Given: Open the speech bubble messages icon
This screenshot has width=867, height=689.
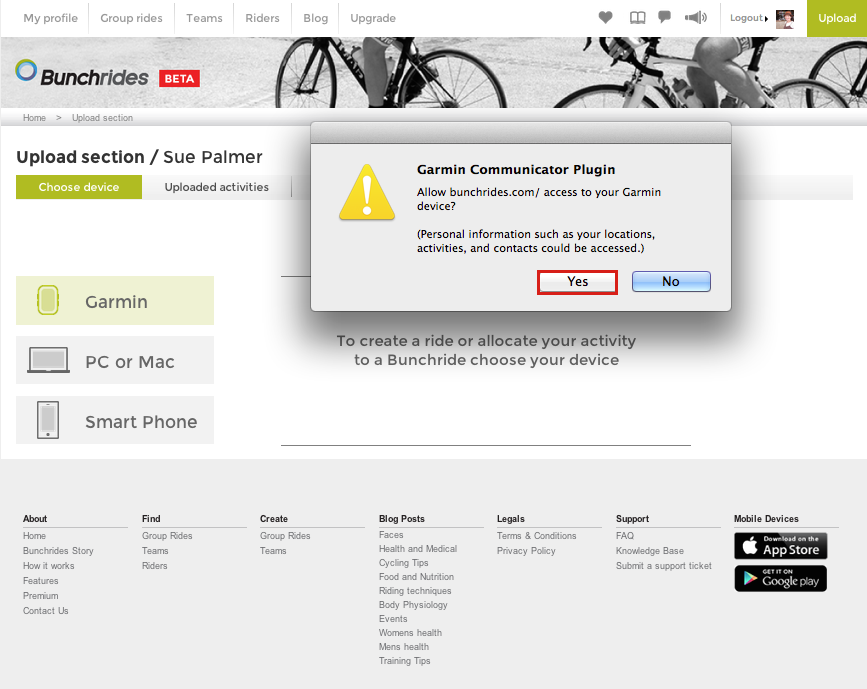Looking at the screenshot, I should click(x=665, y=17).
